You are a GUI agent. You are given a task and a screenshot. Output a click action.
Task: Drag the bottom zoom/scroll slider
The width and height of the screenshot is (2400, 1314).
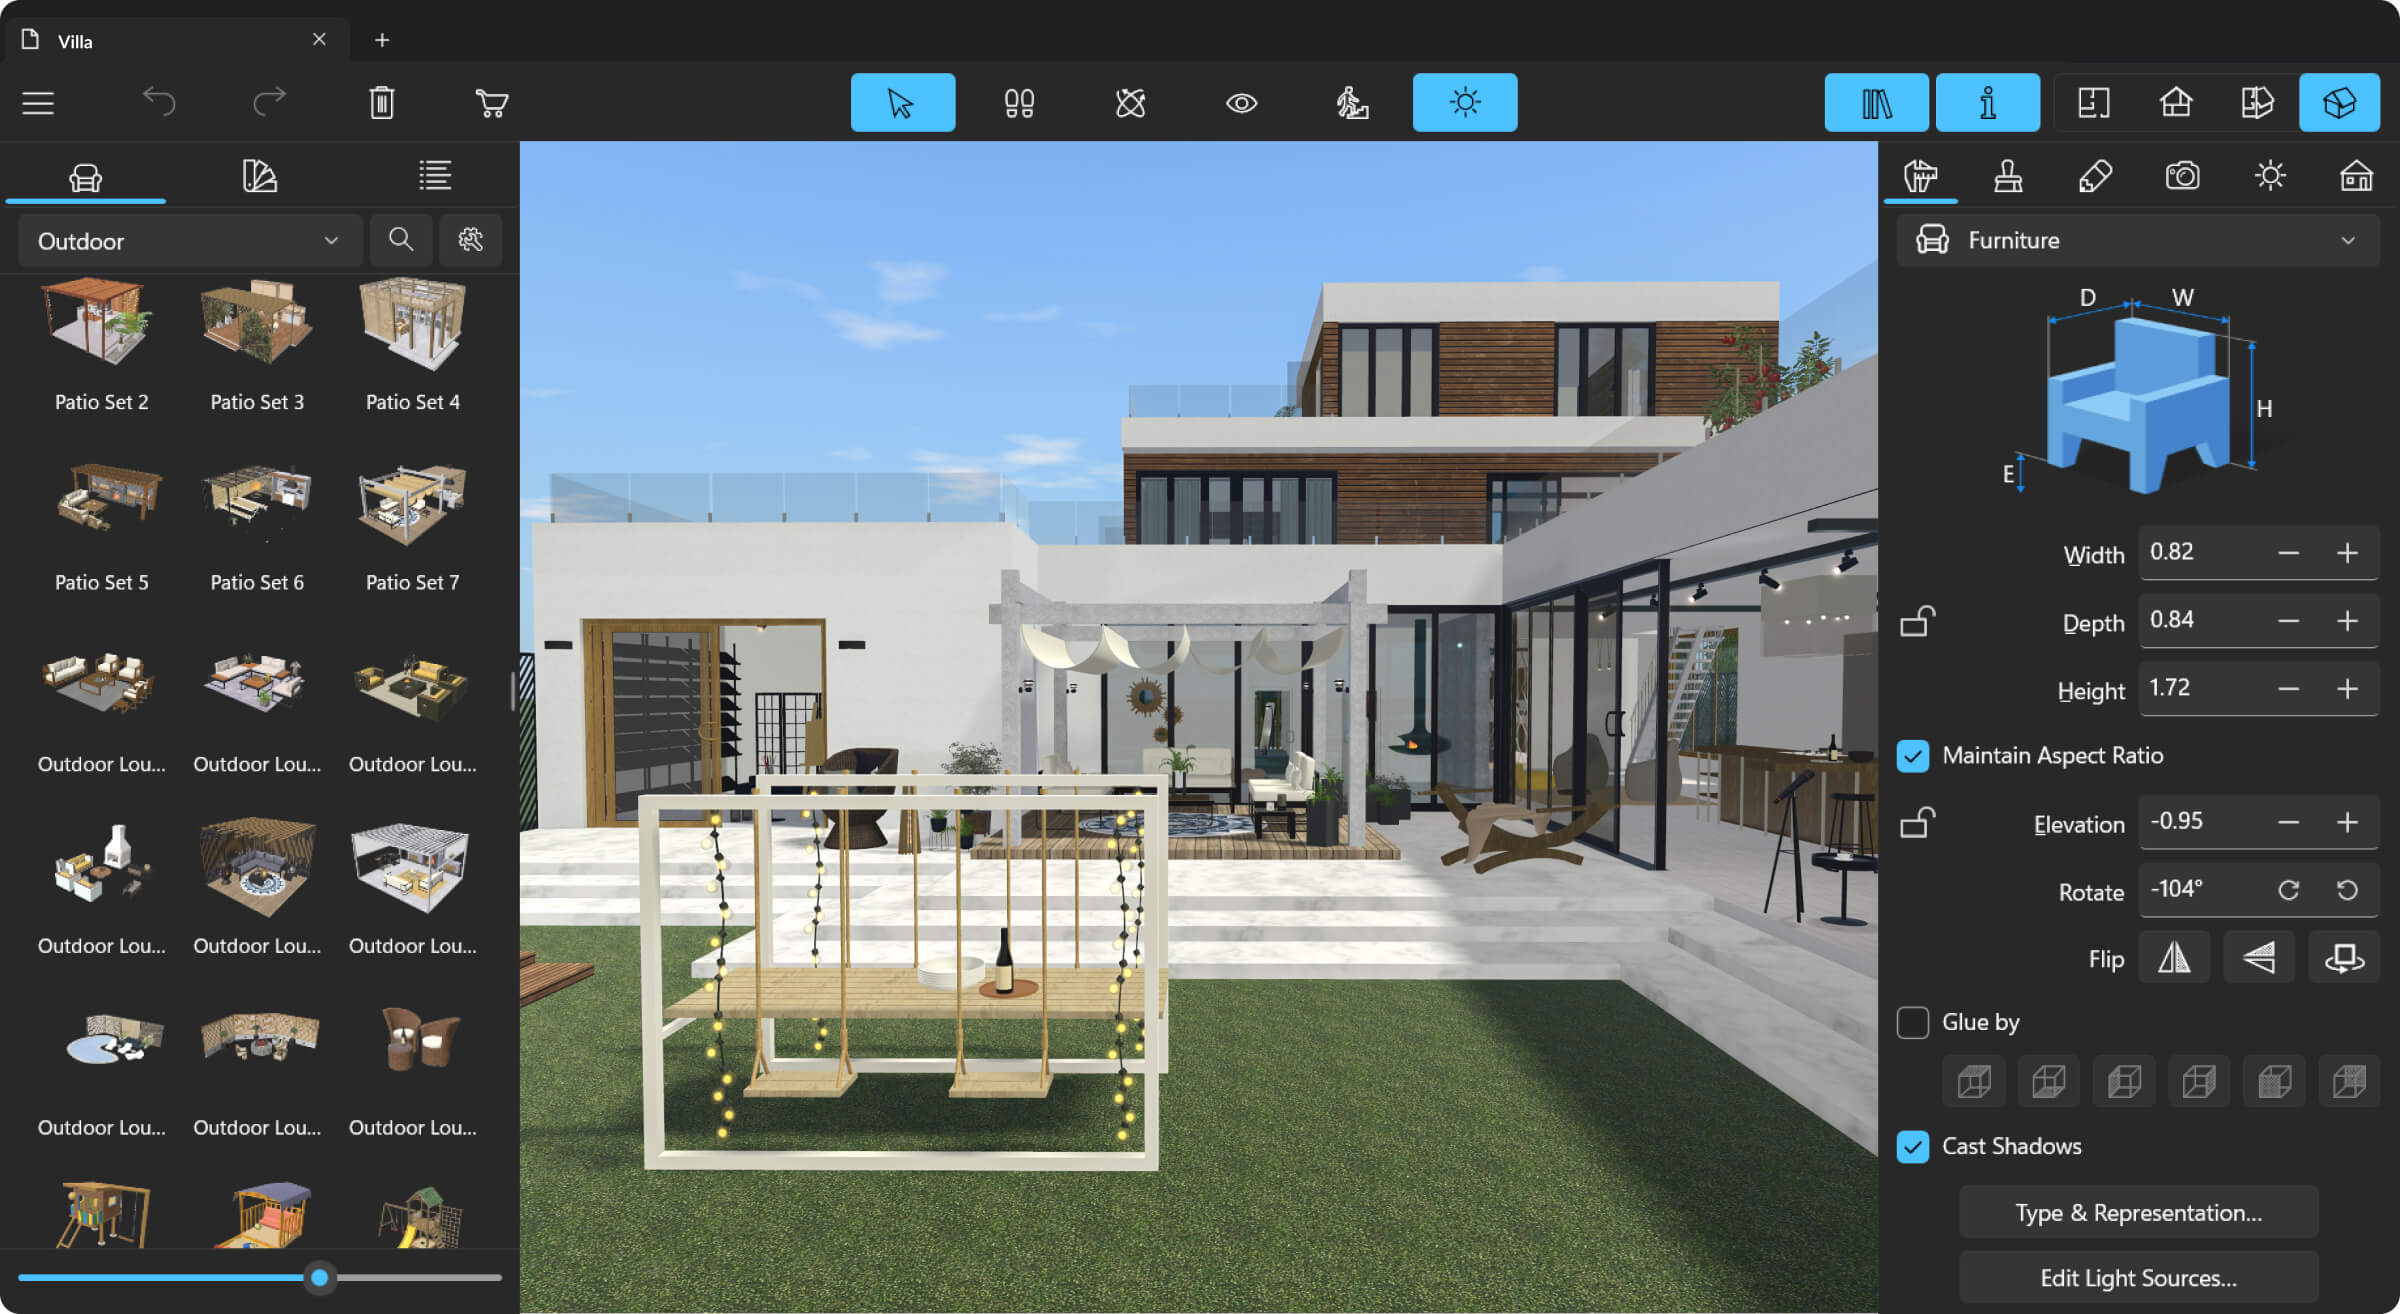[x=317, y=1277]
